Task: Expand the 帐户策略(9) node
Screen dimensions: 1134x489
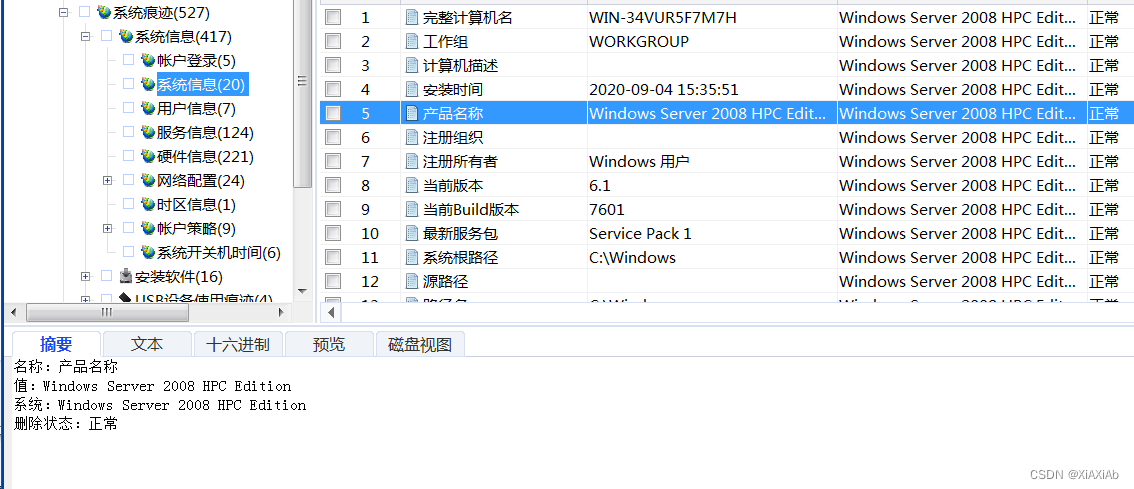Action: point(107,229)
